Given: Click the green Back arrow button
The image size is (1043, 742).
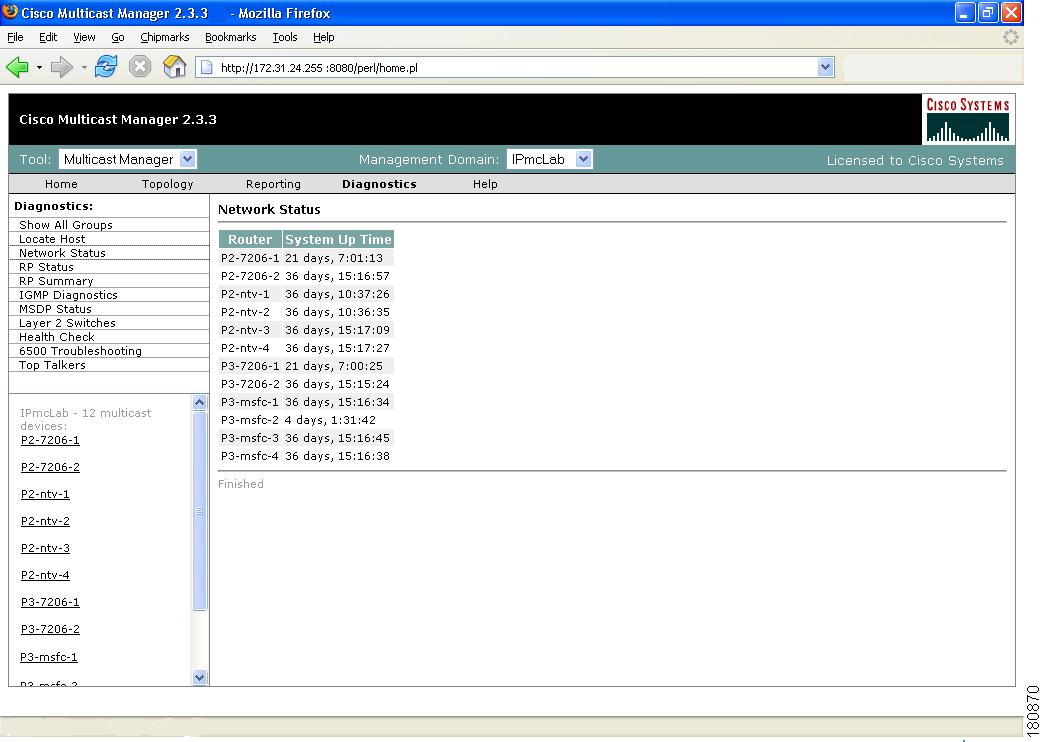Looking at the screenshot, I should tap(17, 67).
